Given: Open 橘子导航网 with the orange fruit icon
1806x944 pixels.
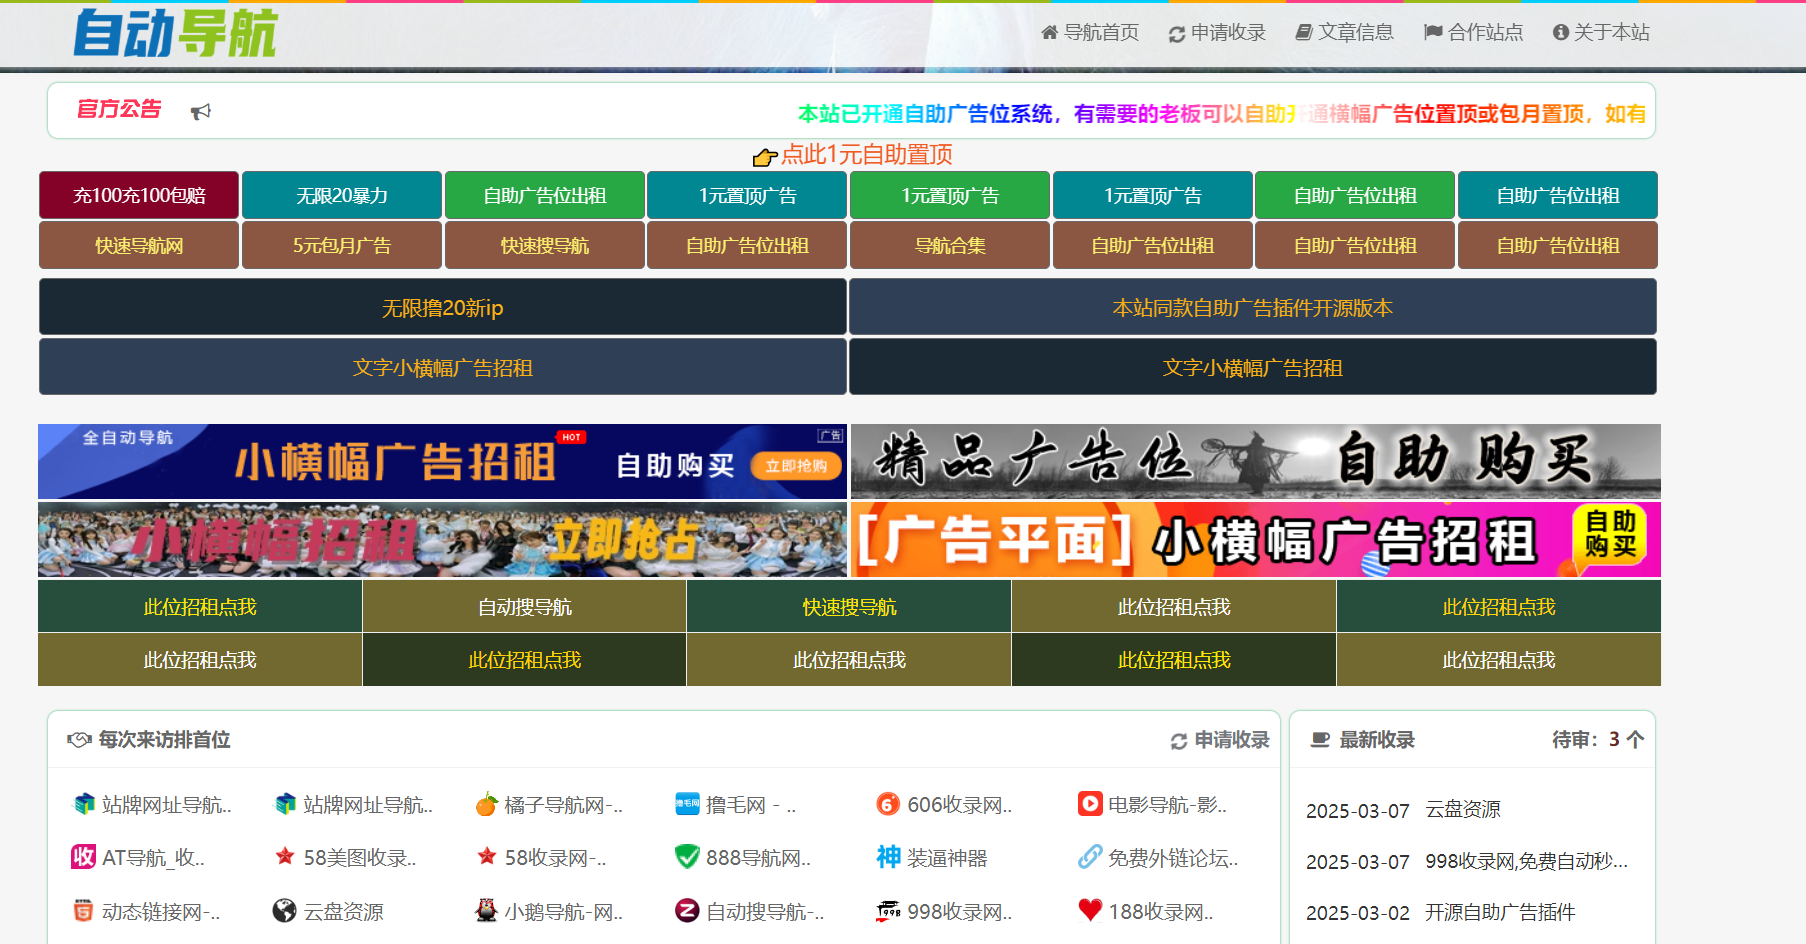Looking at the screenshot, I should click(x=549, y=804).
